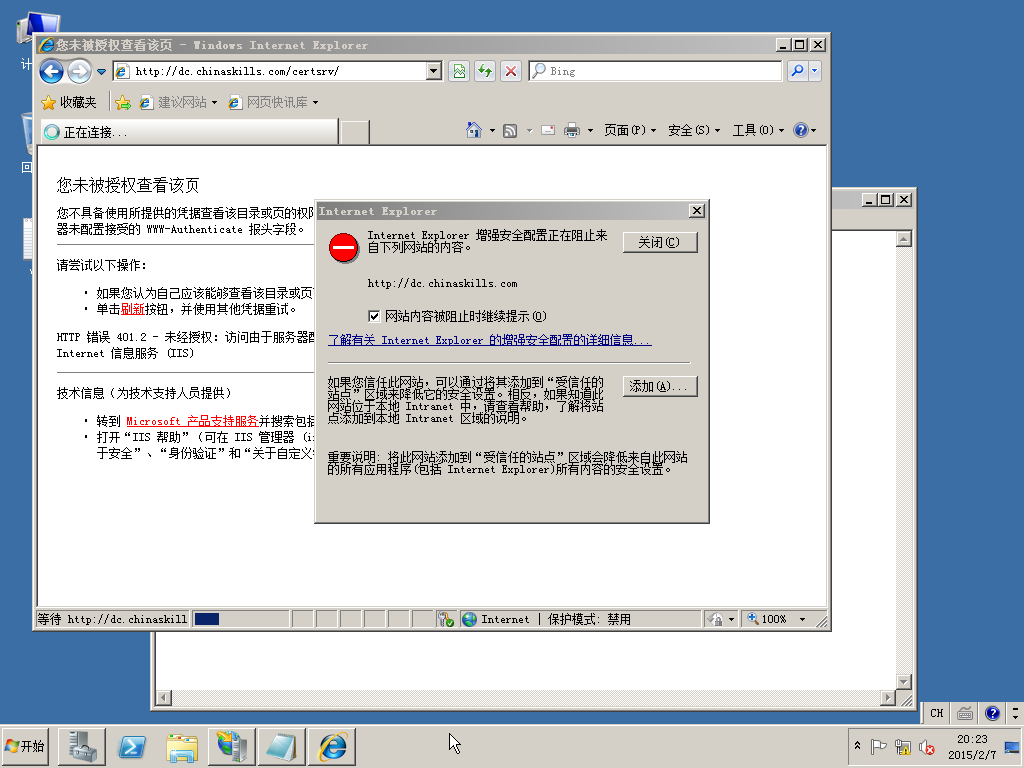
Task: Select the 正在连接 browser tab
Action: (x=189, y=132)
